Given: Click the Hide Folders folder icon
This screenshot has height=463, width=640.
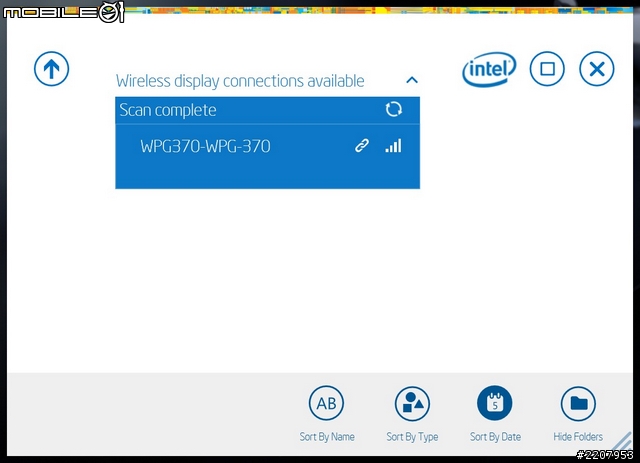Looking at the screenshot, I should [578, 403].
